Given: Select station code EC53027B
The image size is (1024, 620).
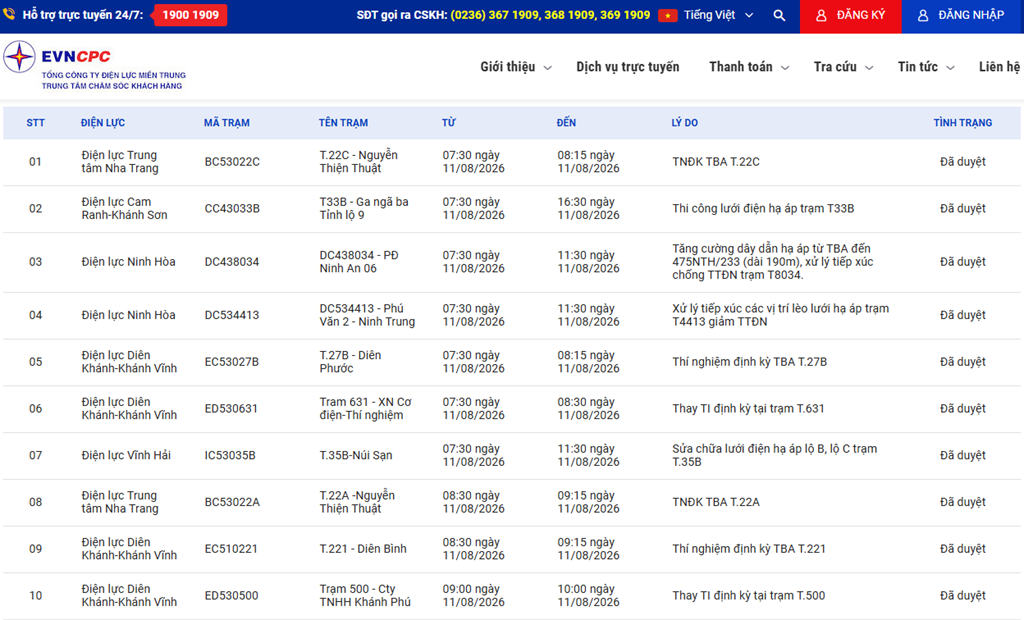Looking at the screenshot, I should click(232, 362).
